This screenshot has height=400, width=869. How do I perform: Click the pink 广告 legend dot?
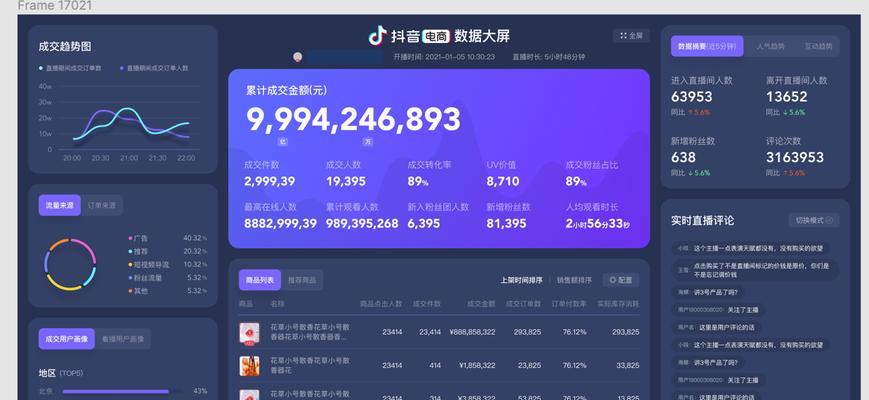[x=130, y=238]
